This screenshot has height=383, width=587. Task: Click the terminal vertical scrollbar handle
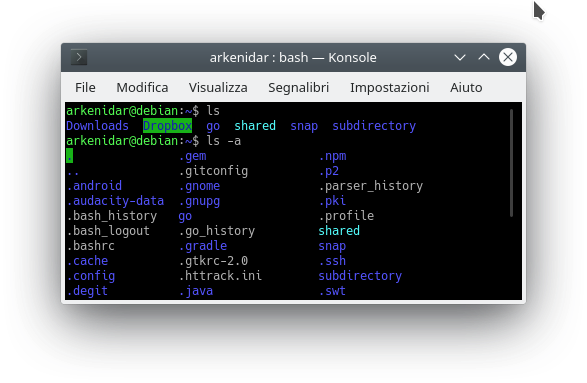(511, 163)
